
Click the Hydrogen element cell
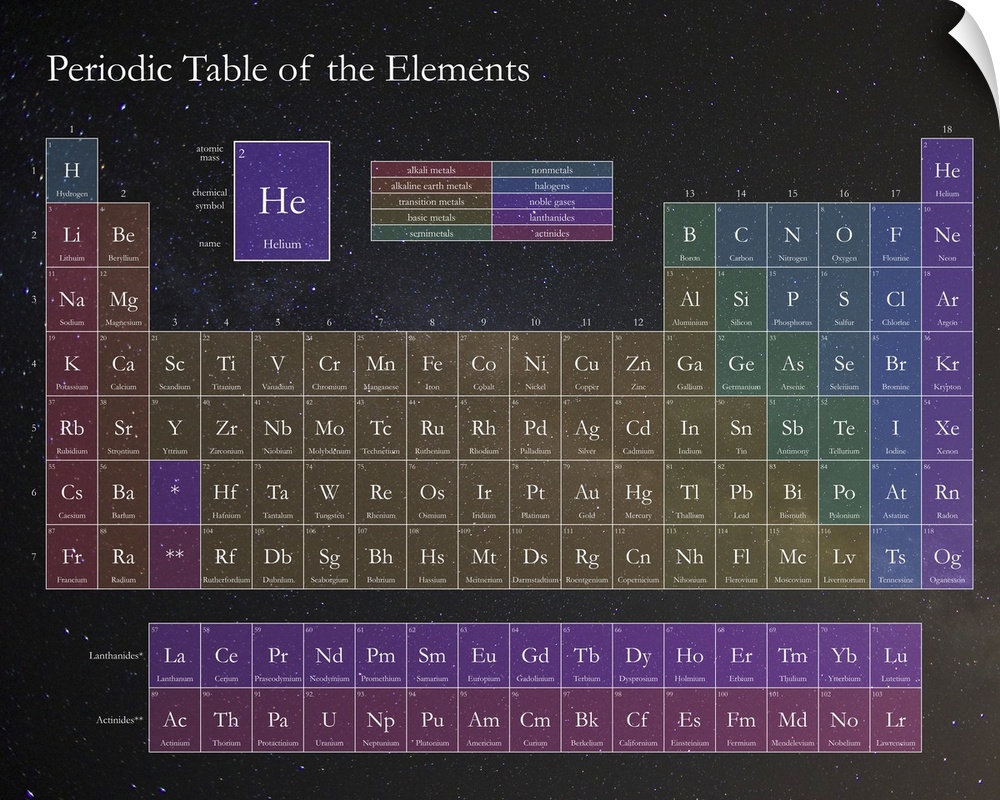72,171
